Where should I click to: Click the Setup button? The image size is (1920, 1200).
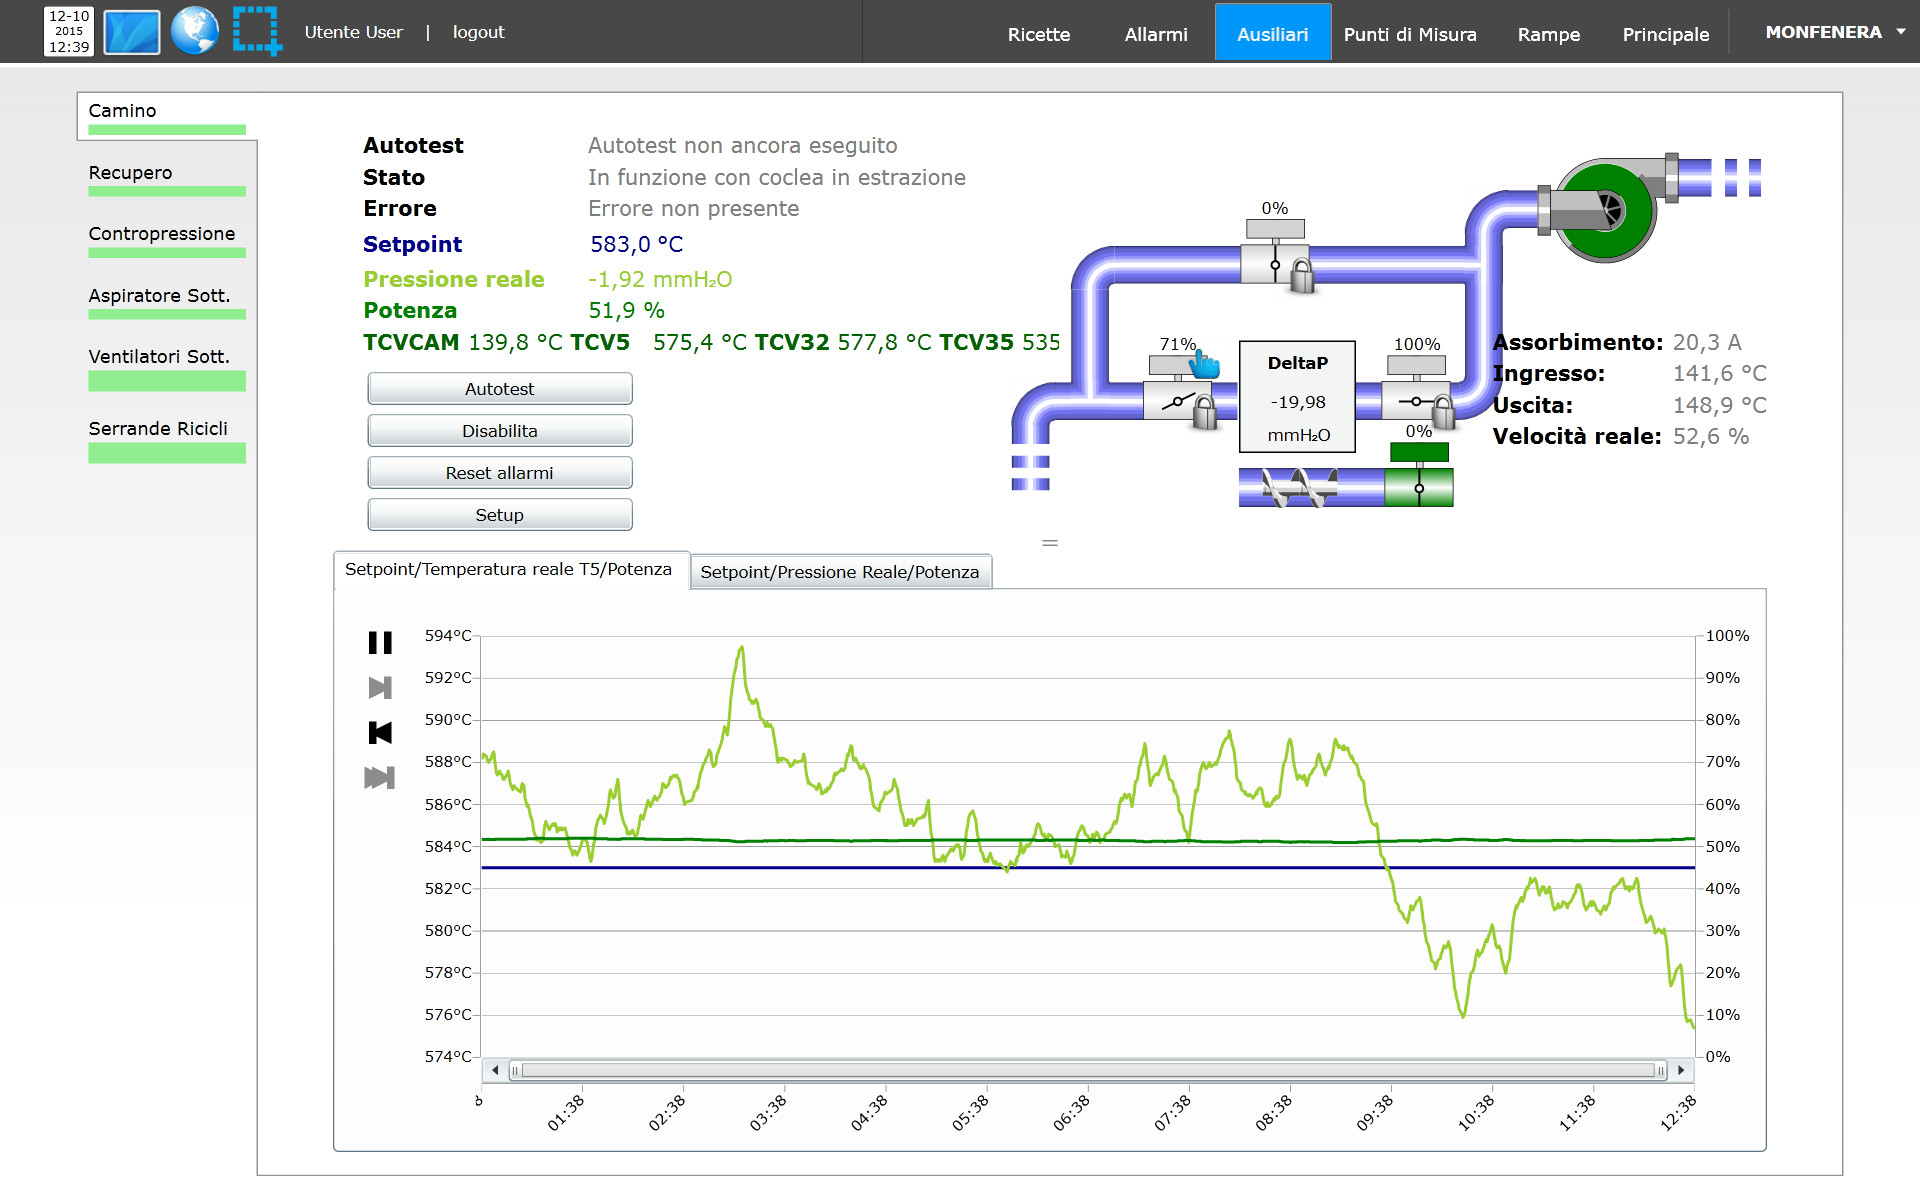coord(500,515)
